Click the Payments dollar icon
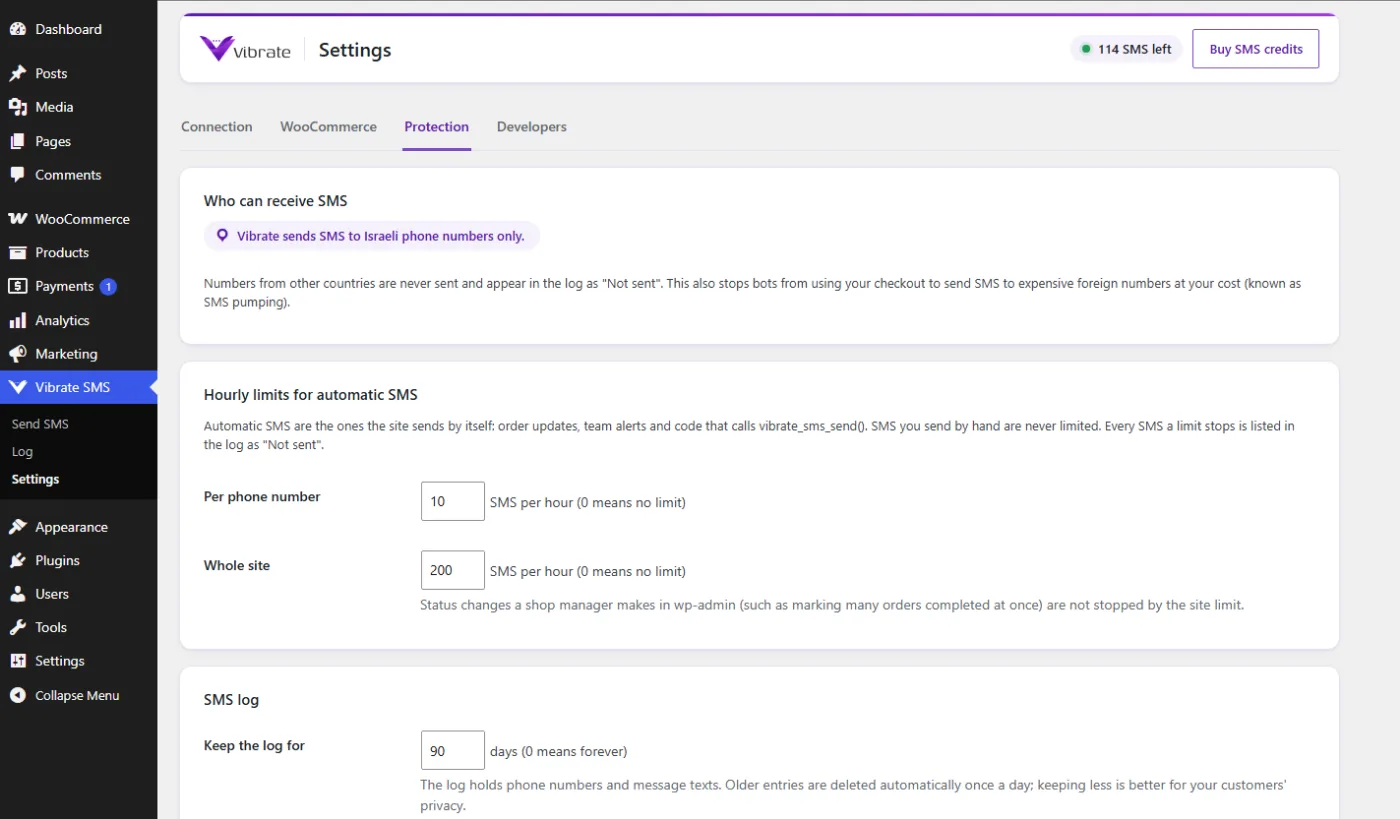This screenshot has height=819, width=1400. [x=17, y=286]
